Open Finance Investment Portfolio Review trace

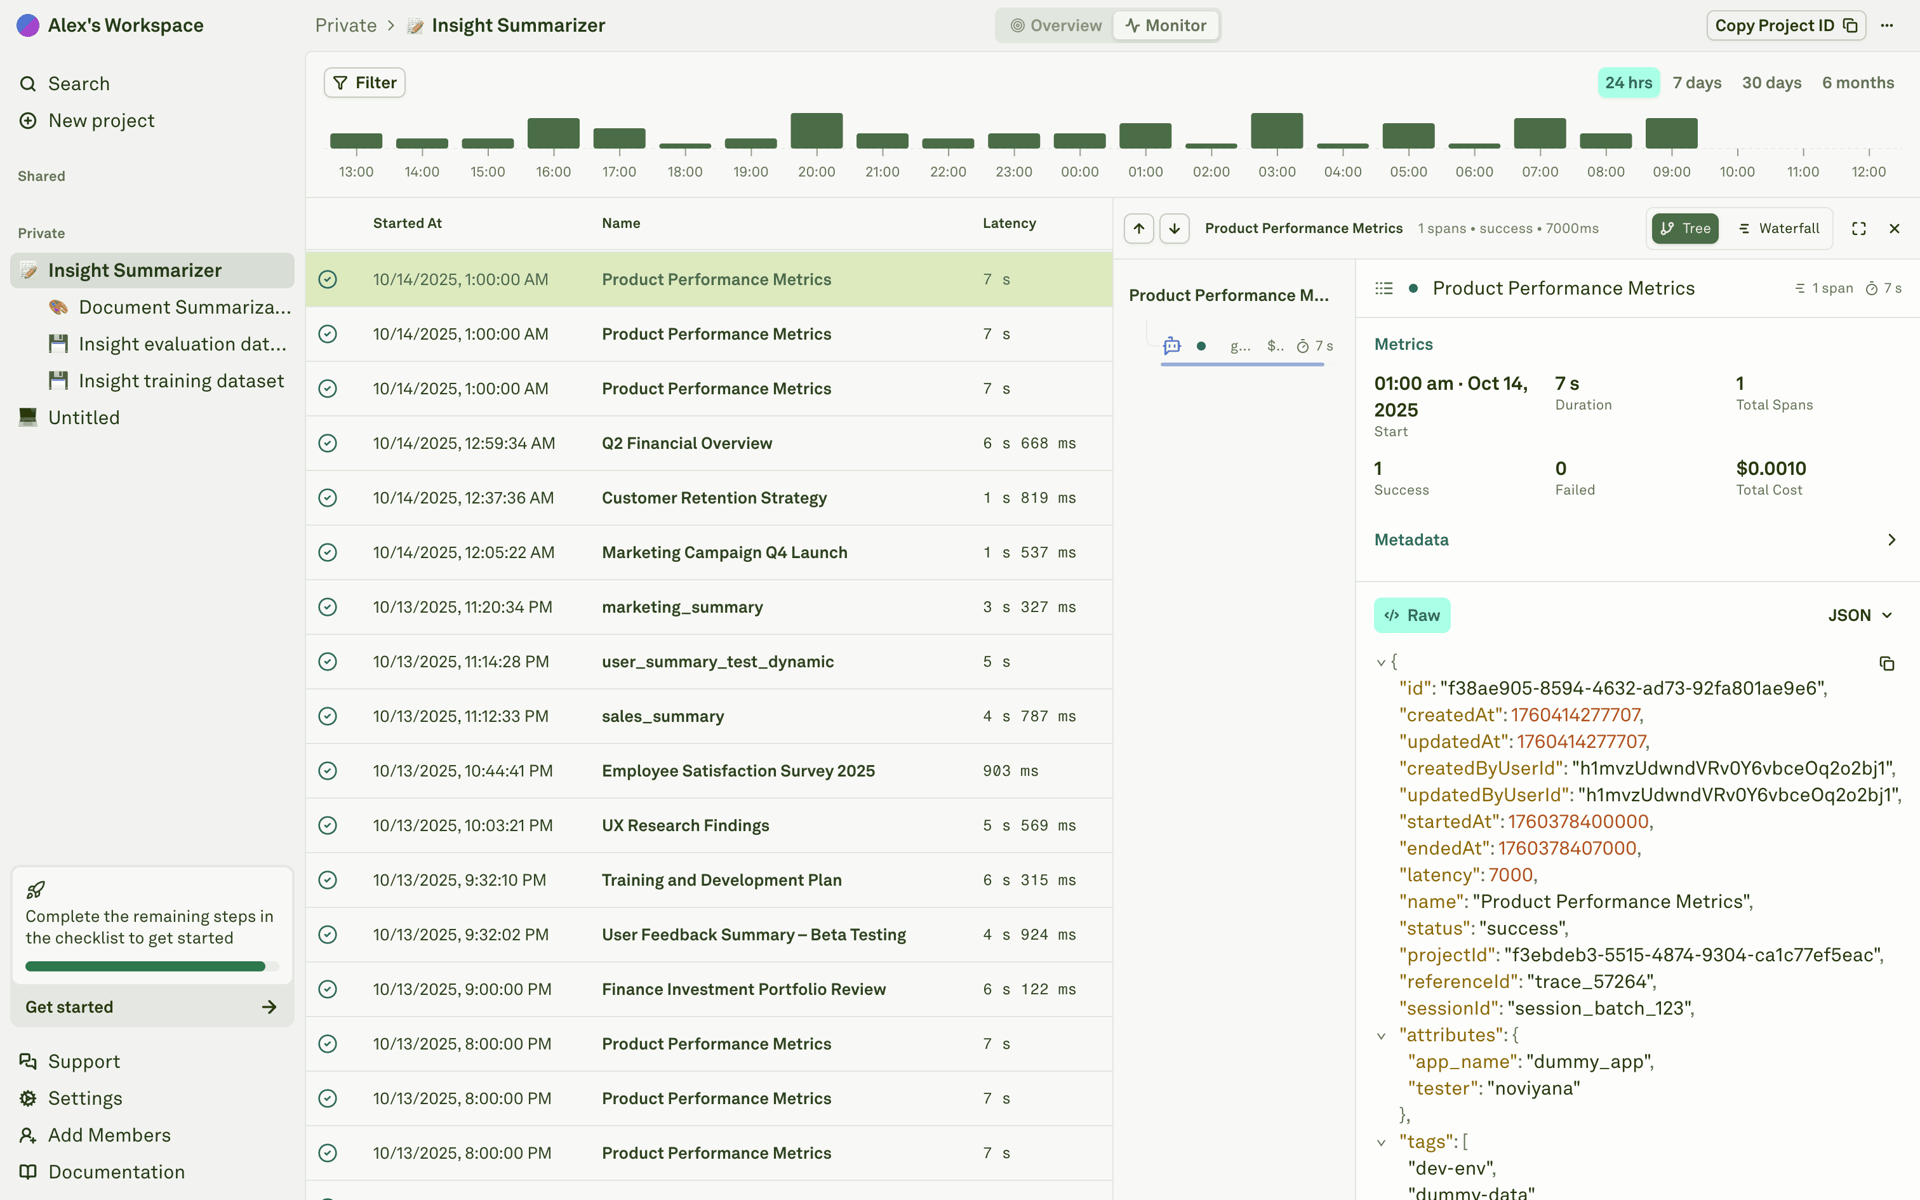click(x=709, y=990)
